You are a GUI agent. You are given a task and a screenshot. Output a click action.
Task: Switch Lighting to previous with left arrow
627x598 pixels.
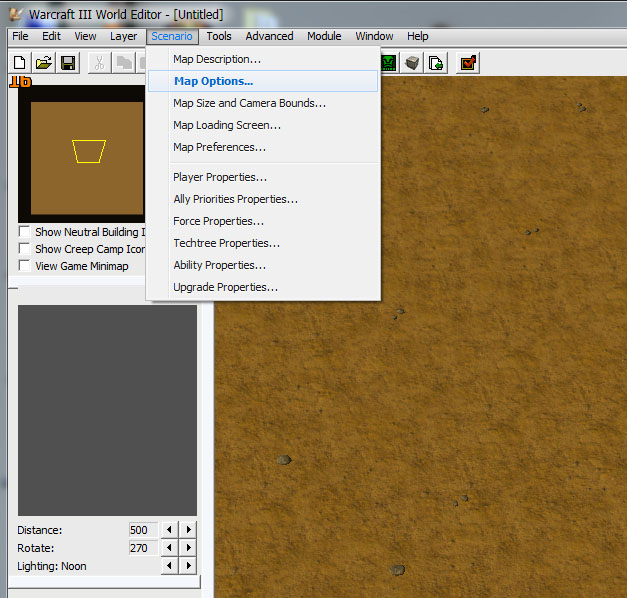169,566
